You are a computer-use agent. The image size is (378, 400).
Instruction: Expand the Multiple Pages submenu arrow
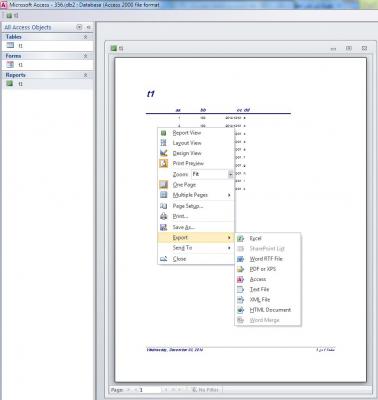[229, 195]
